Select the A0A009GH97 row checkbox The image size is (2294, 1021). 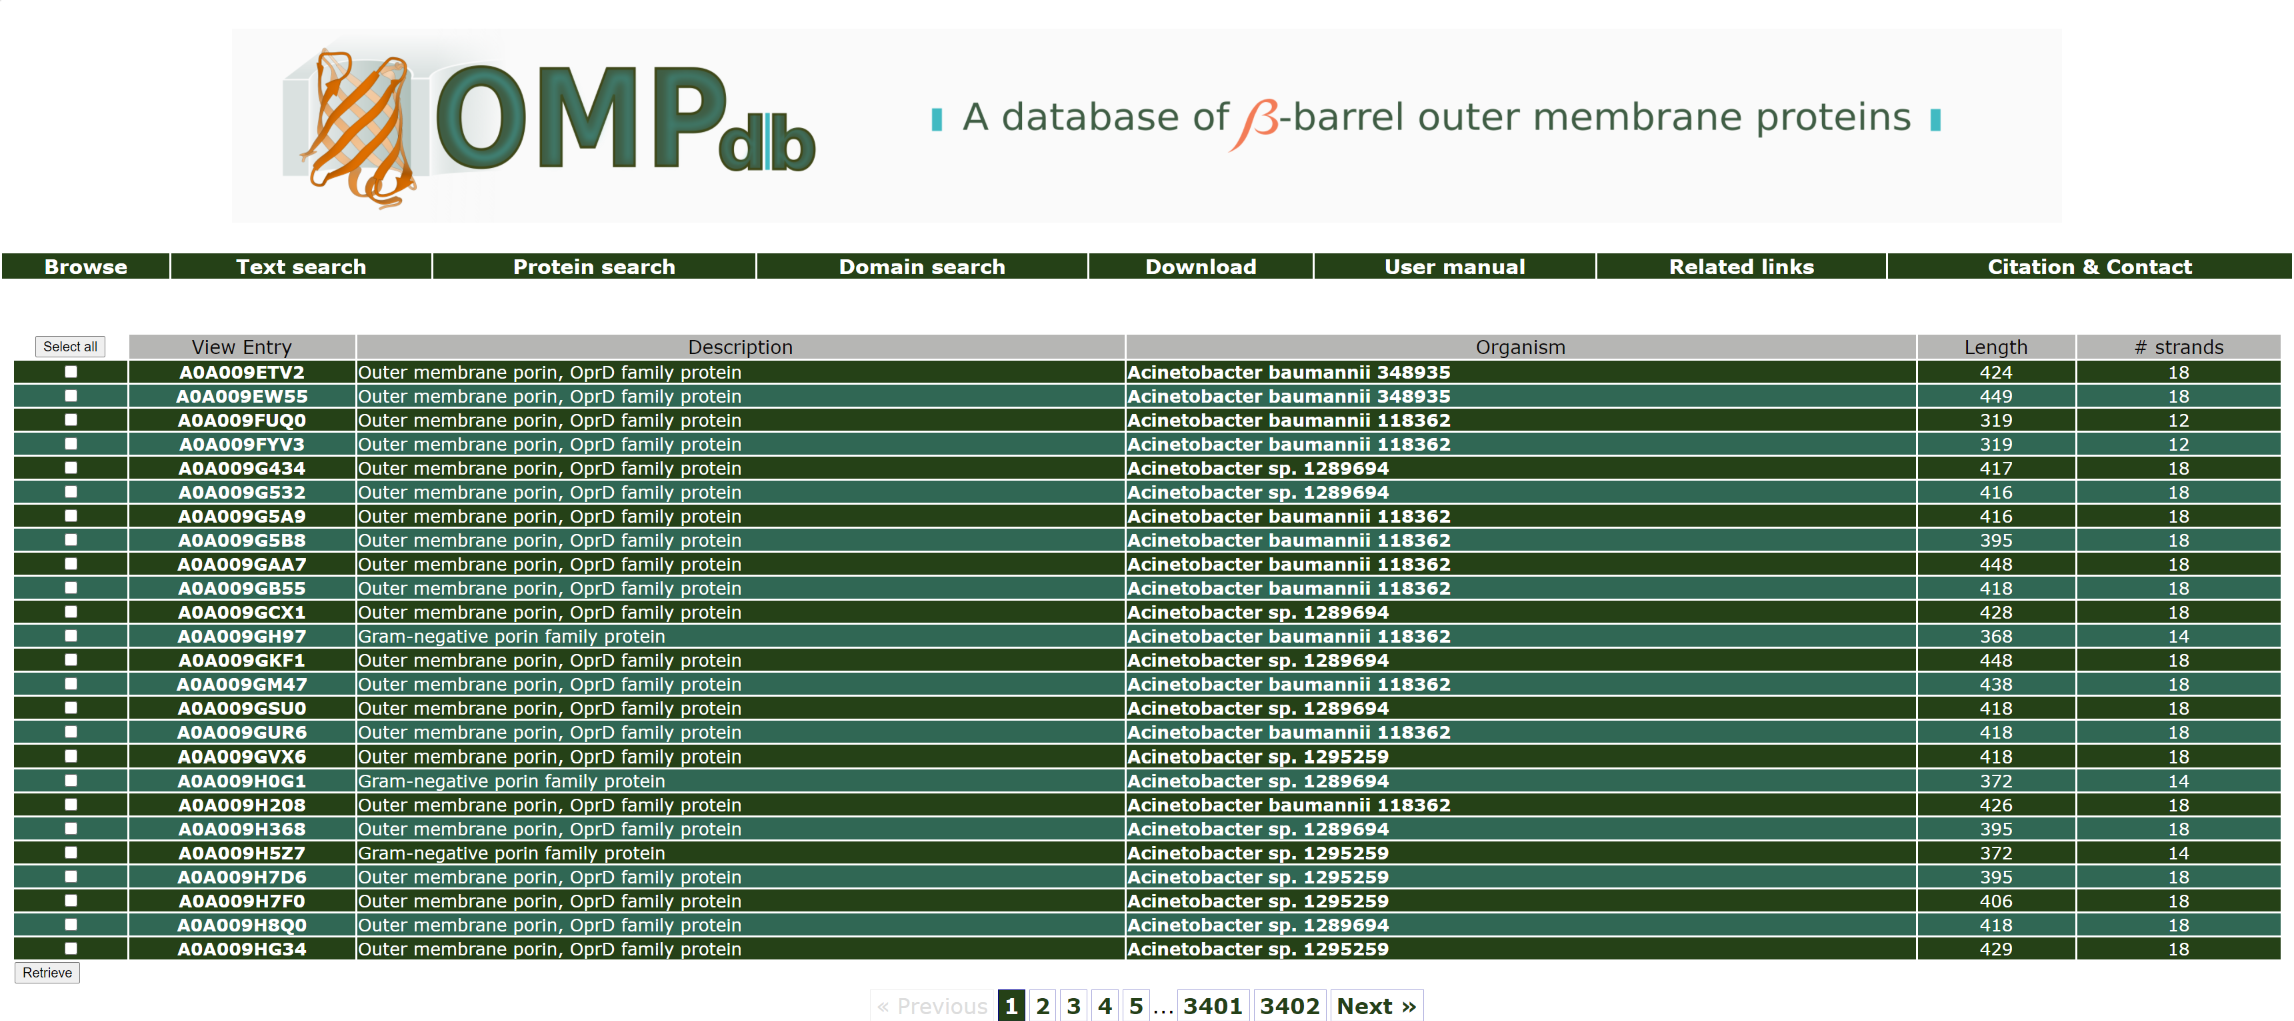tap(71, 636)
